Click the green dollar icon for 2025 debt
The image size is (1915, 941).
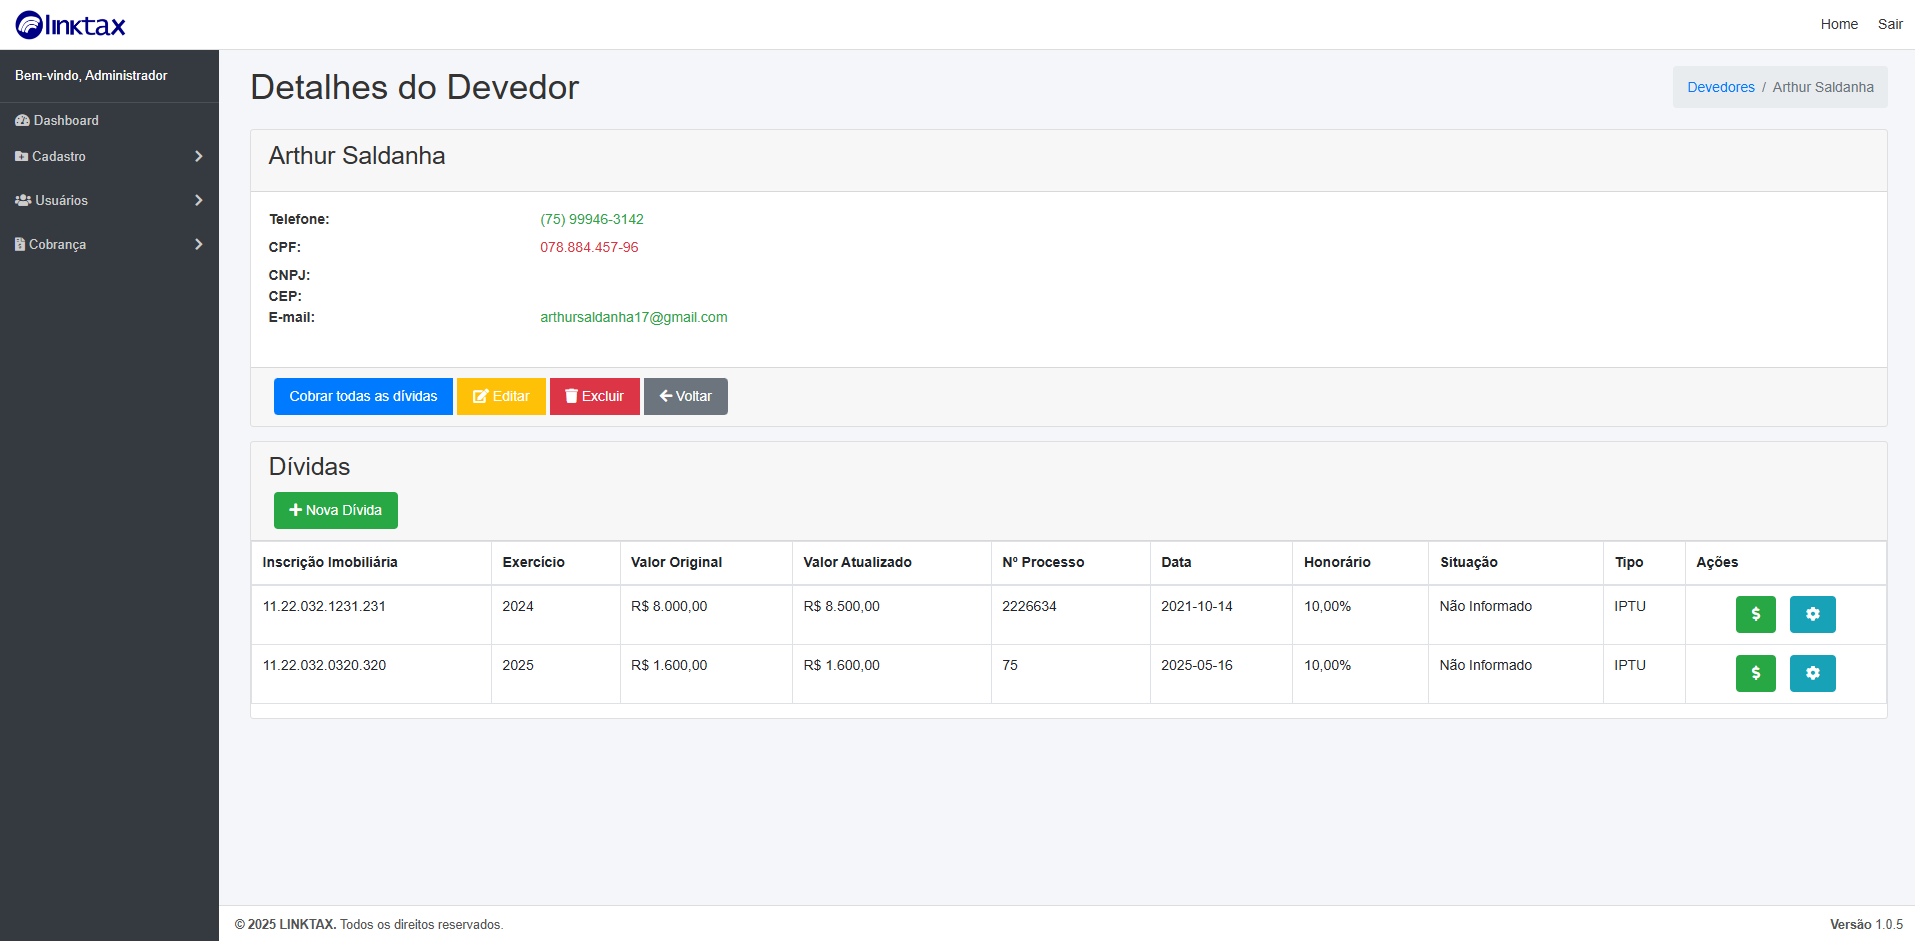pyautogui.click(x=1755, y=673)
